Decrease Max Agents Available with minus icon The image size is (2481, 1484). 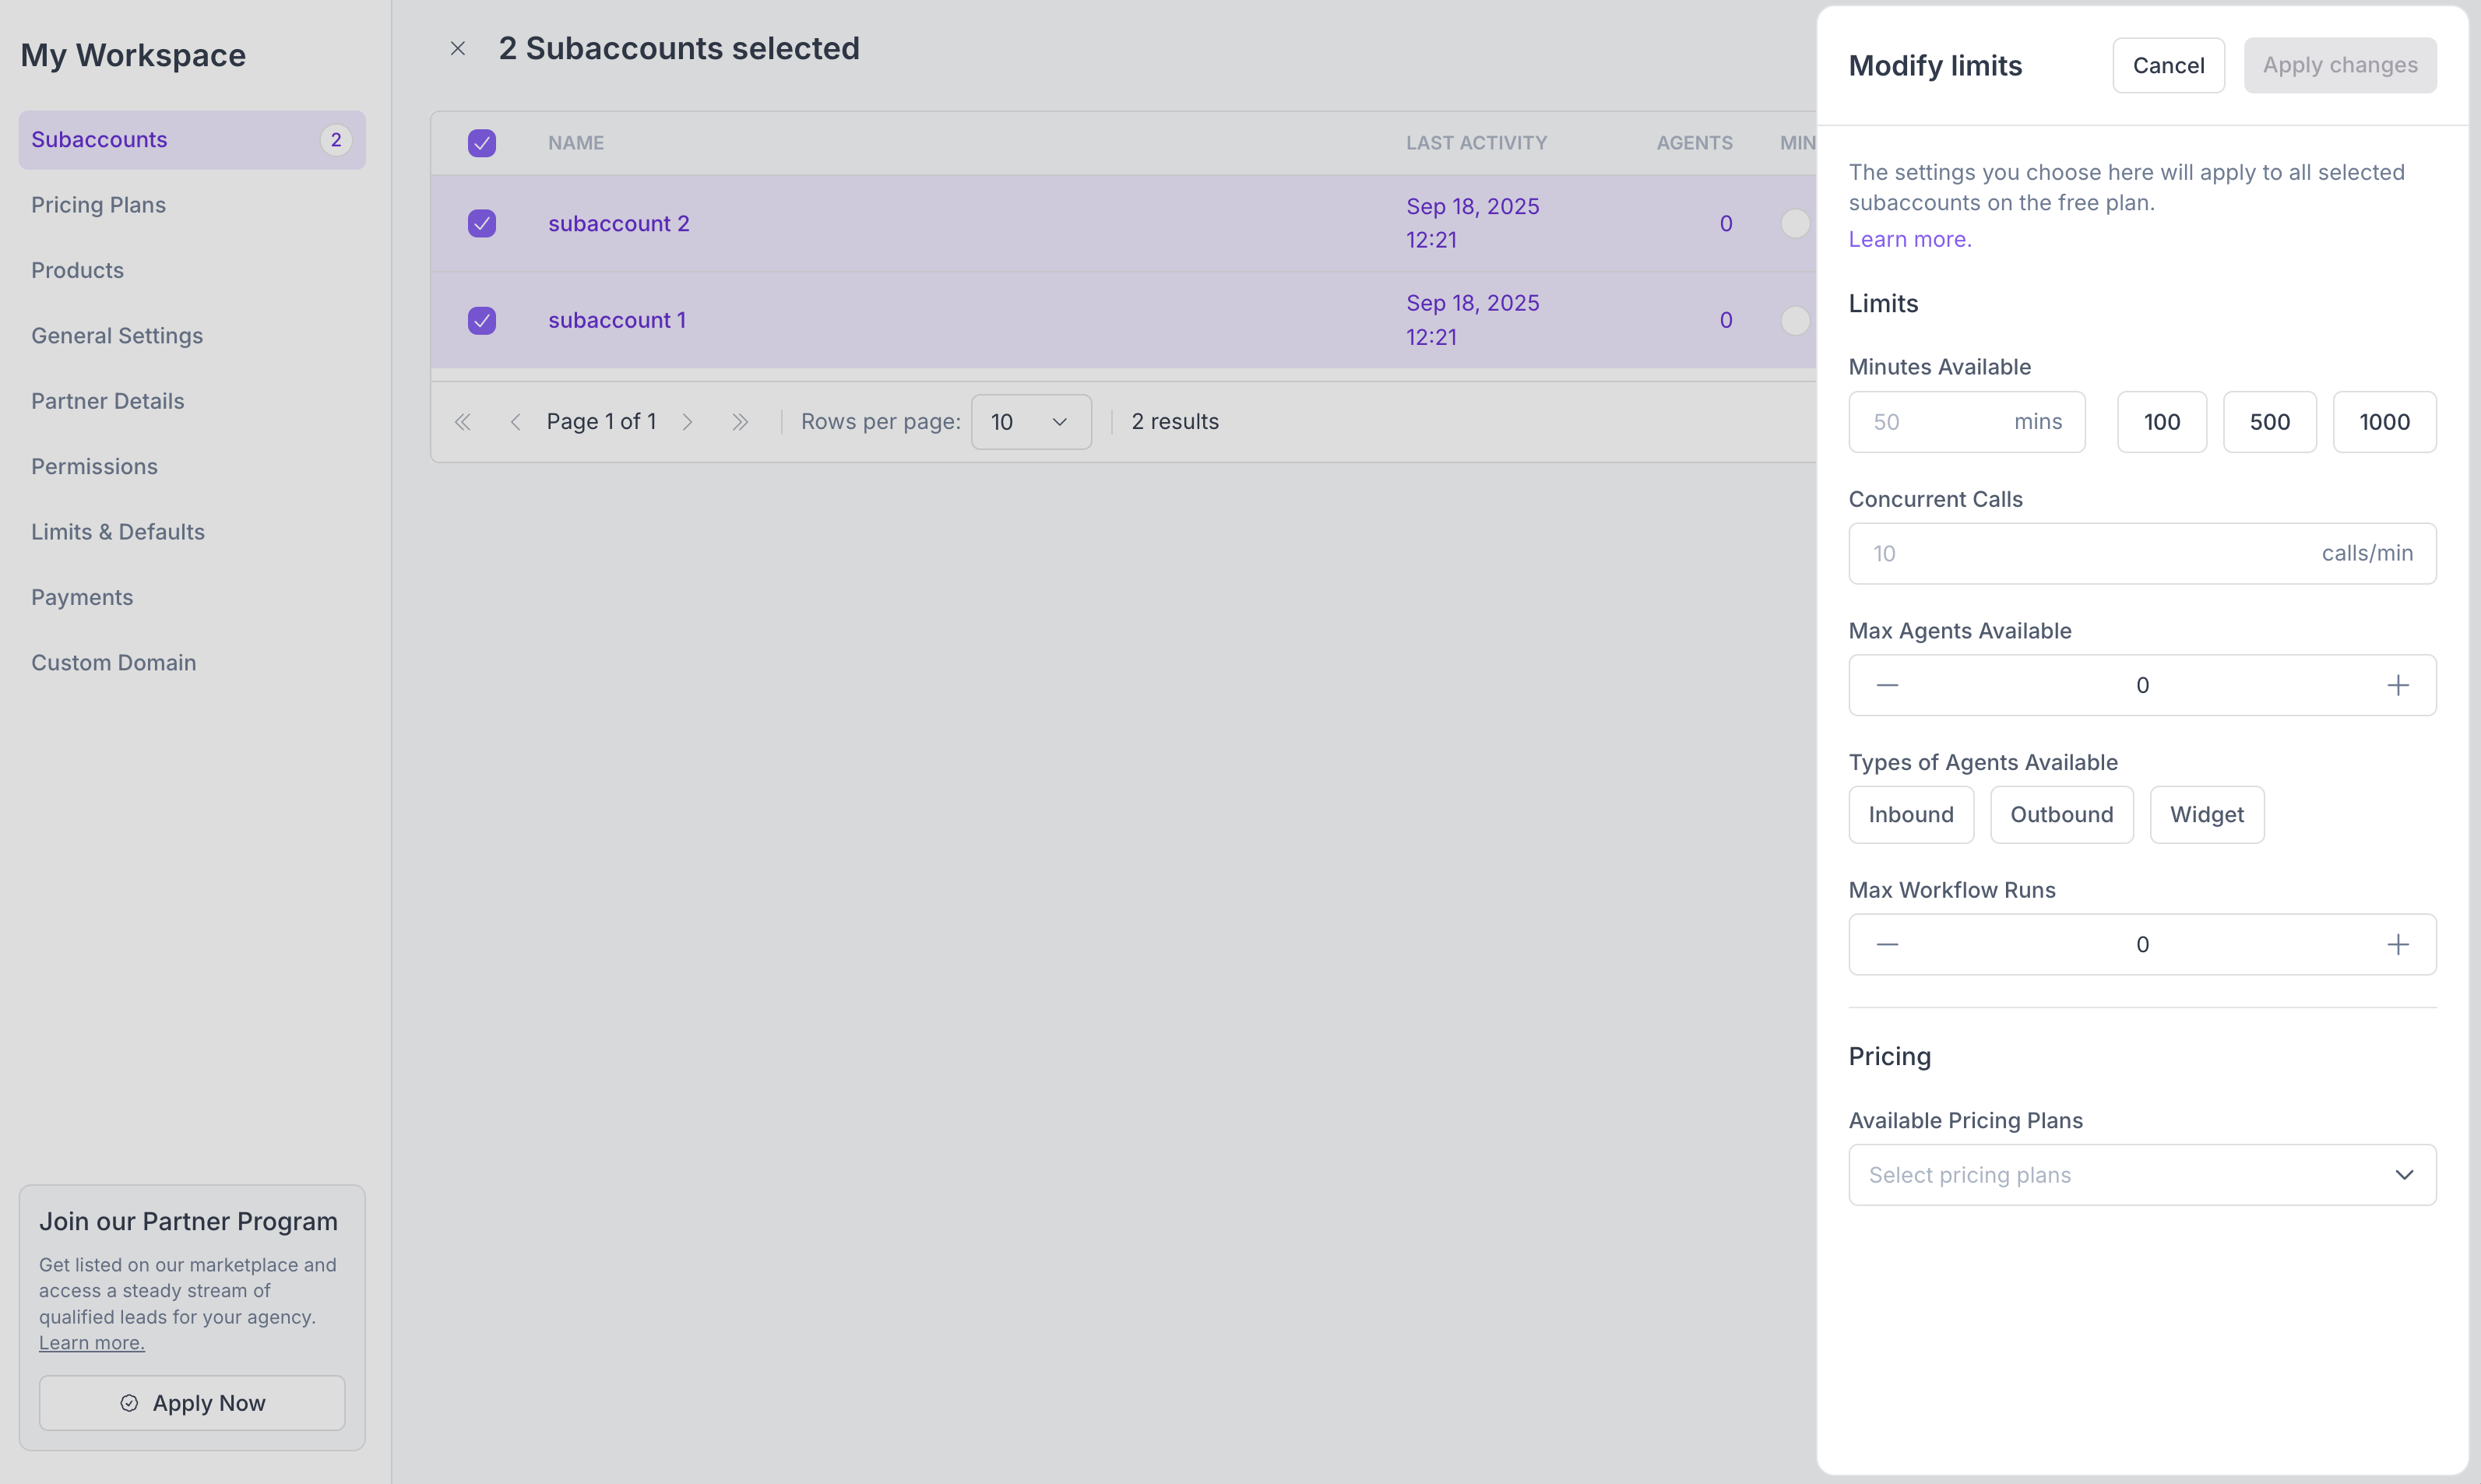coord(1887,685)
